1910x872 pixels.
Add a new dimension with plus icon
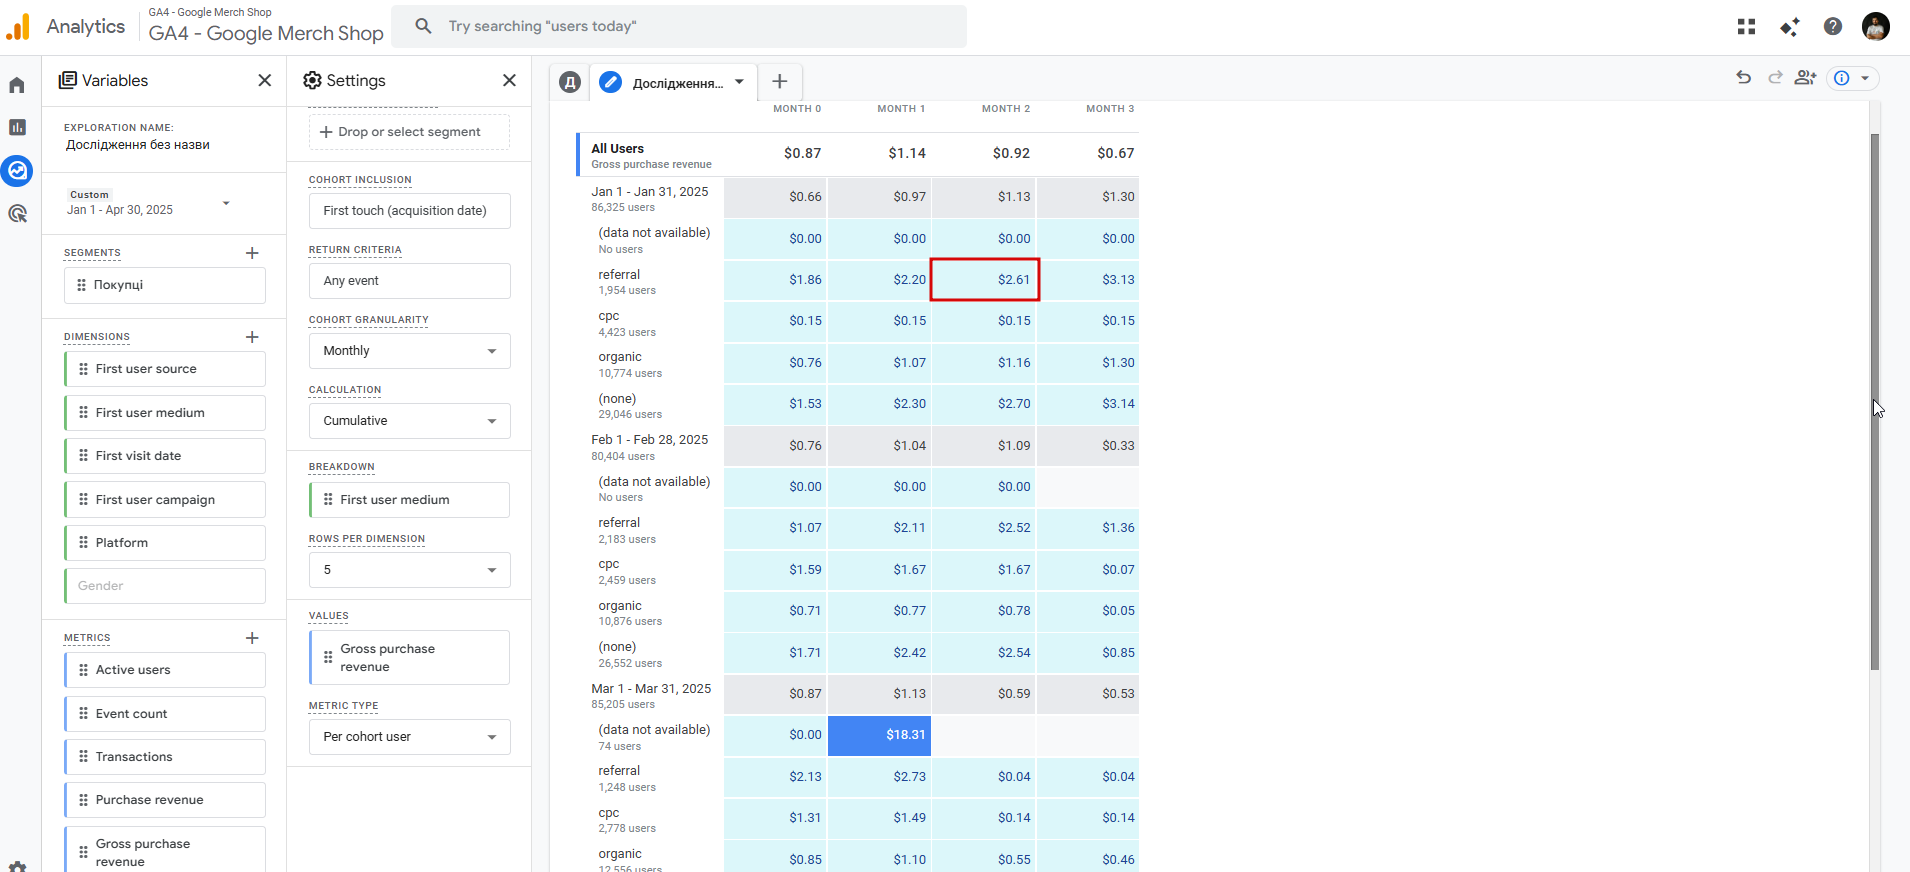coord(252,337)
